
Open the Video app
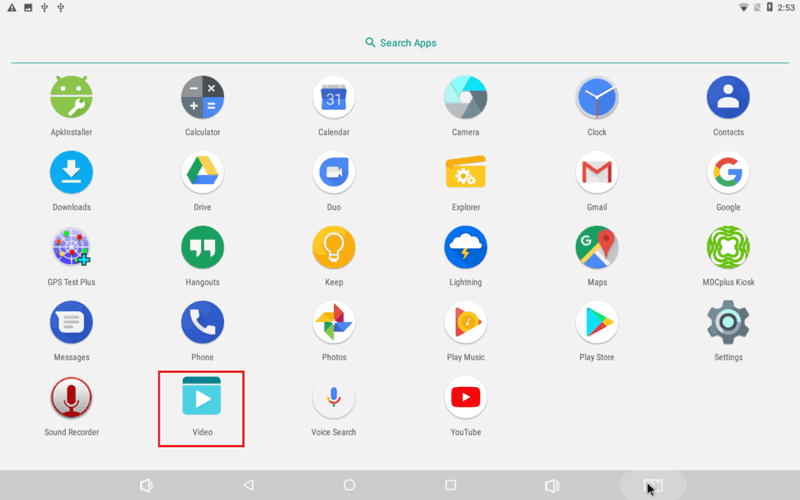pos(202,399)
